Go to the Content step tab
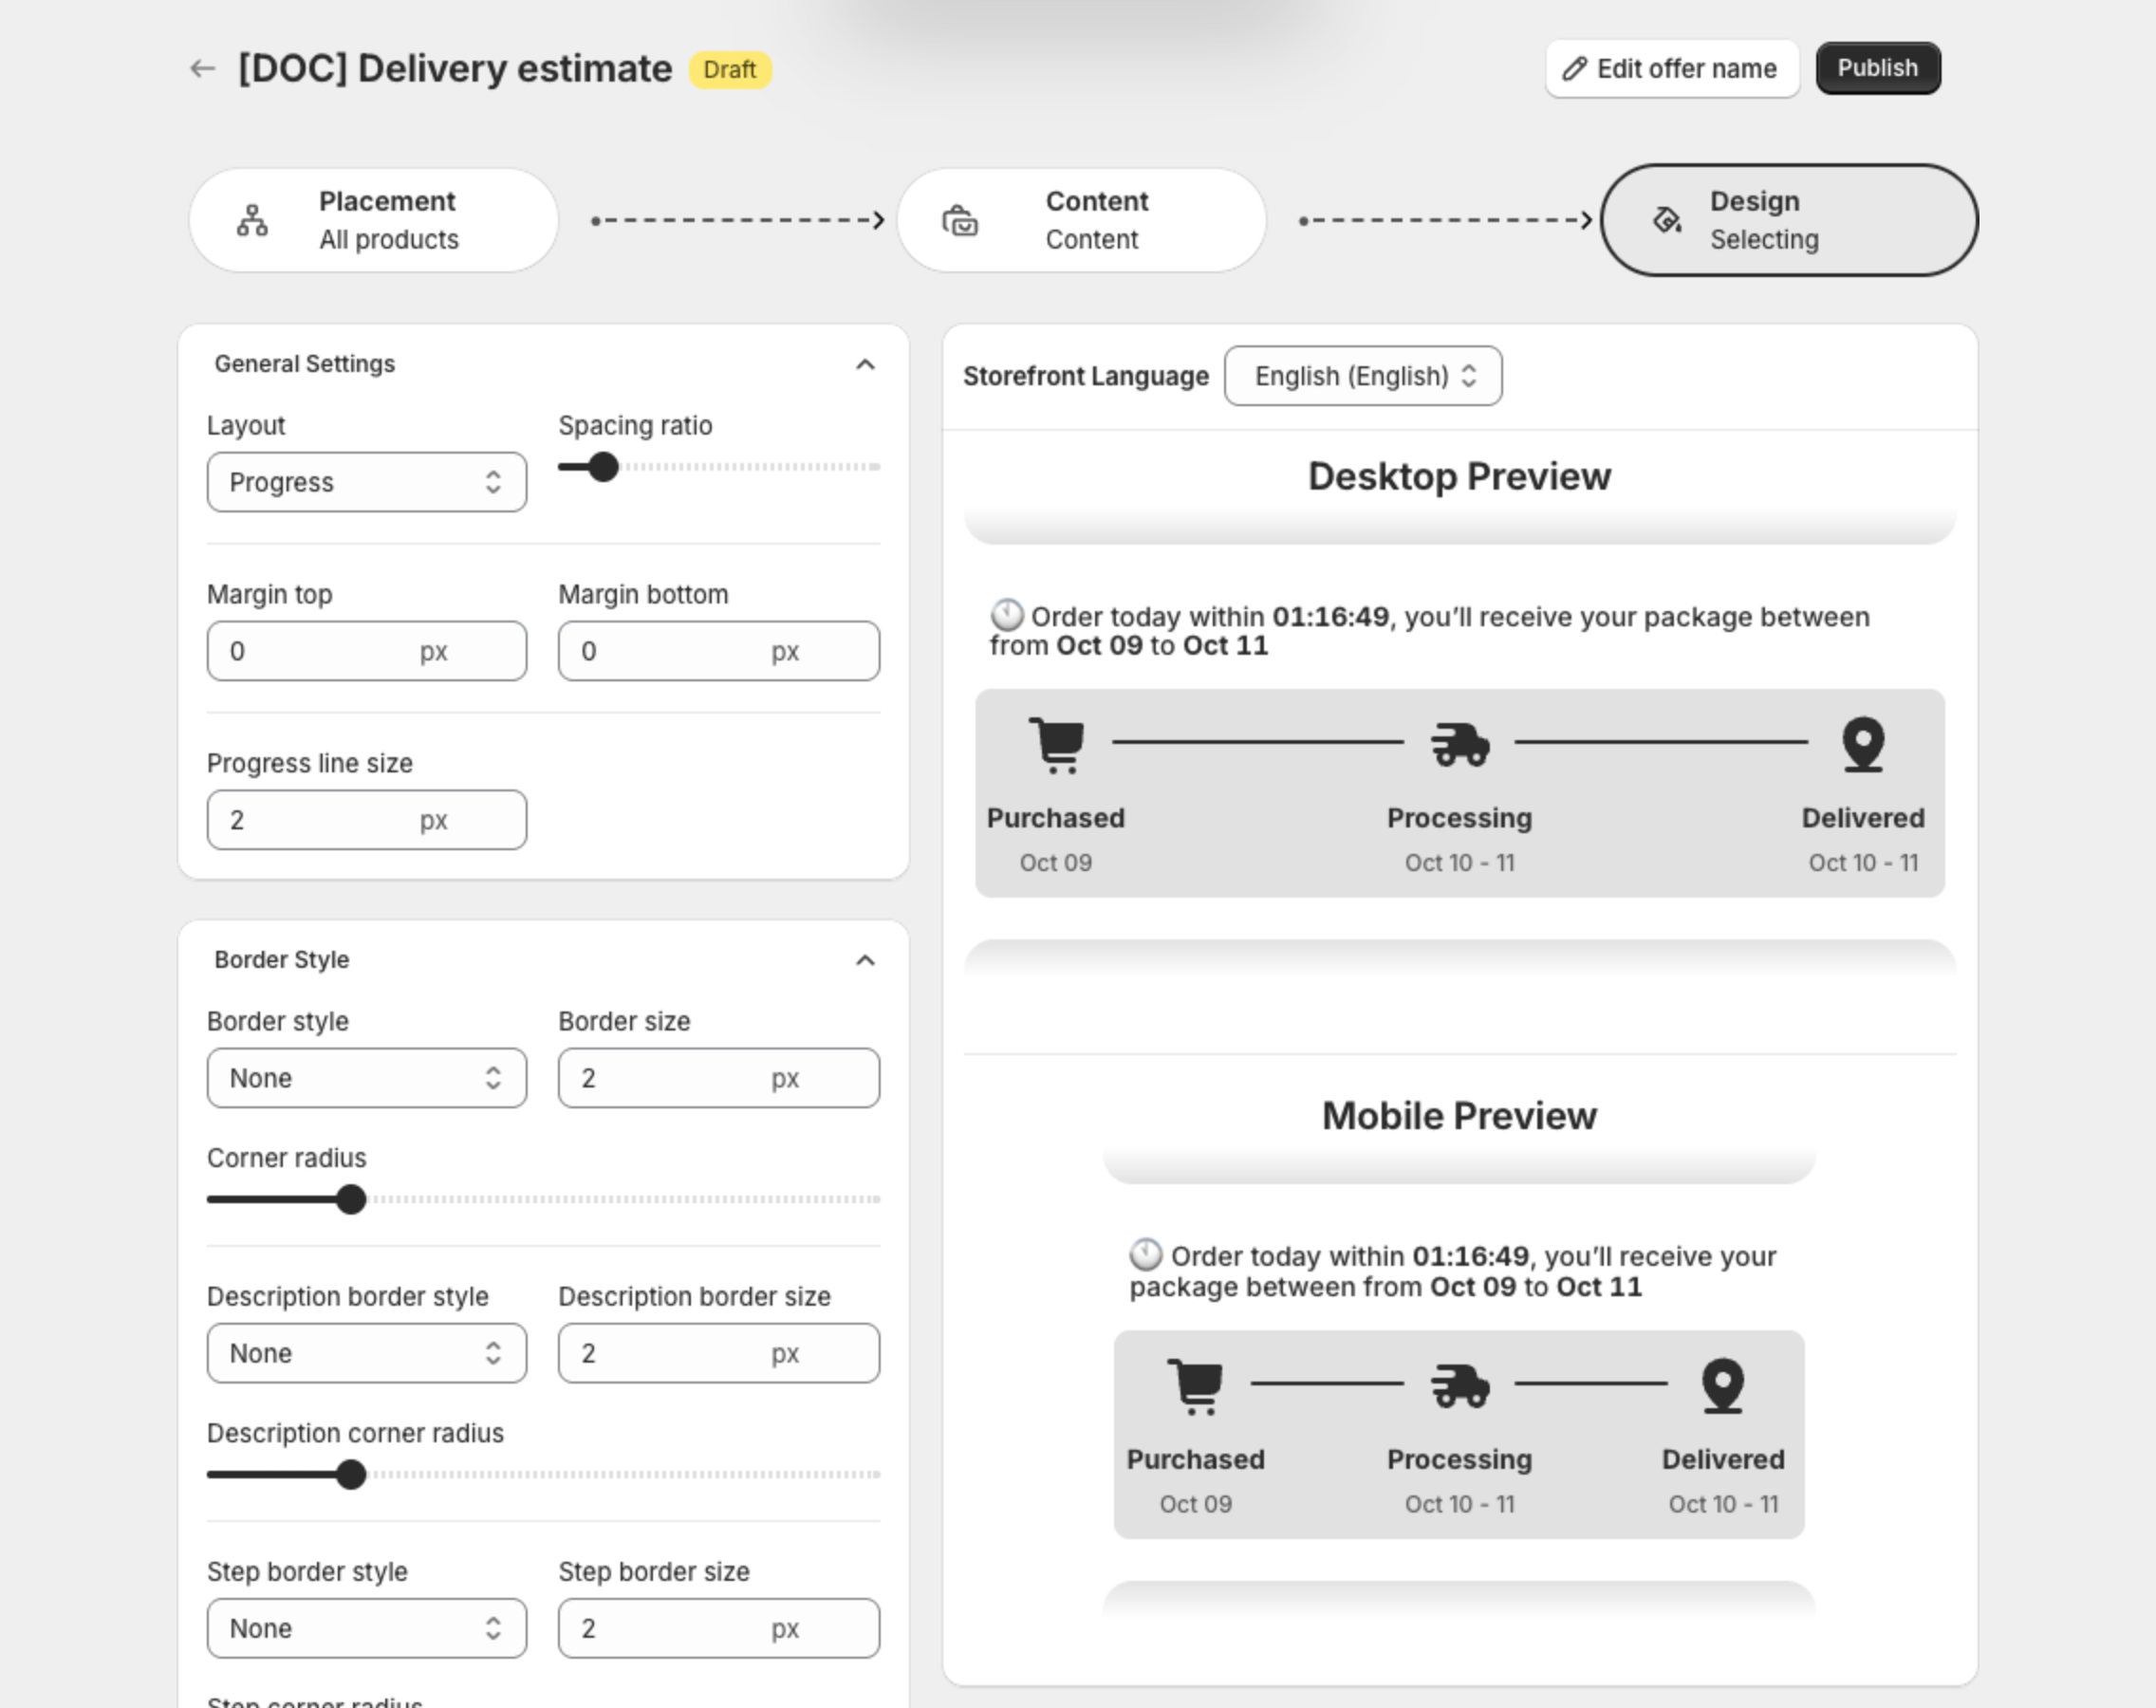 tap(1081, 220)
